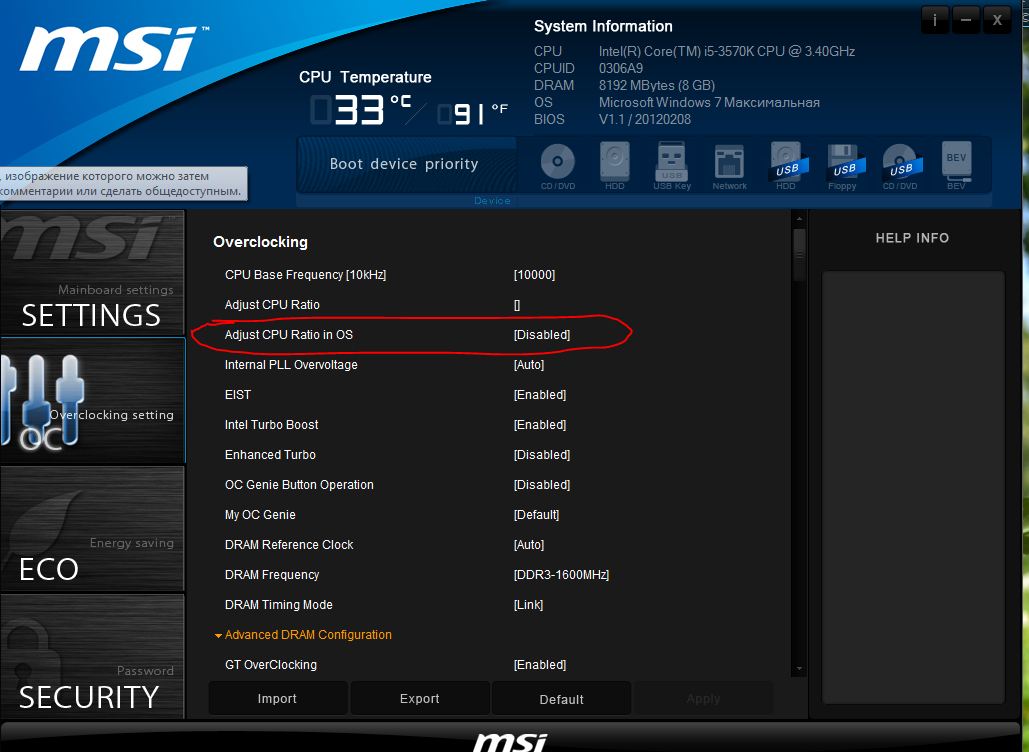Click the OC Genie Button Operation label
This screenshot has width=1029, height=752.
[x=299, y=485]
